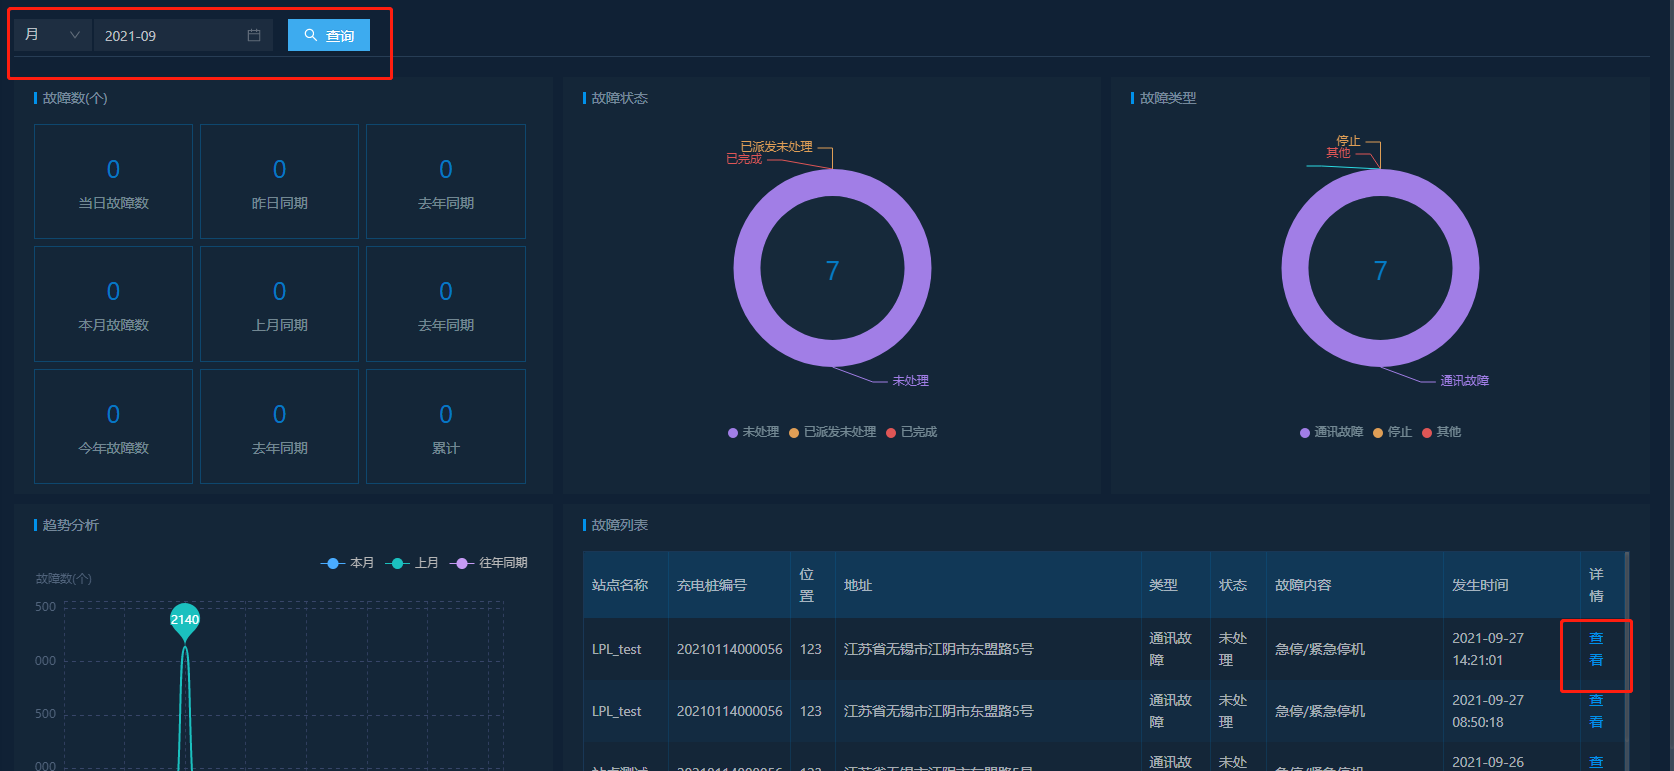1674x771 pixels.
Task: Click the 查询 search button
Action: tap(329, 36)
